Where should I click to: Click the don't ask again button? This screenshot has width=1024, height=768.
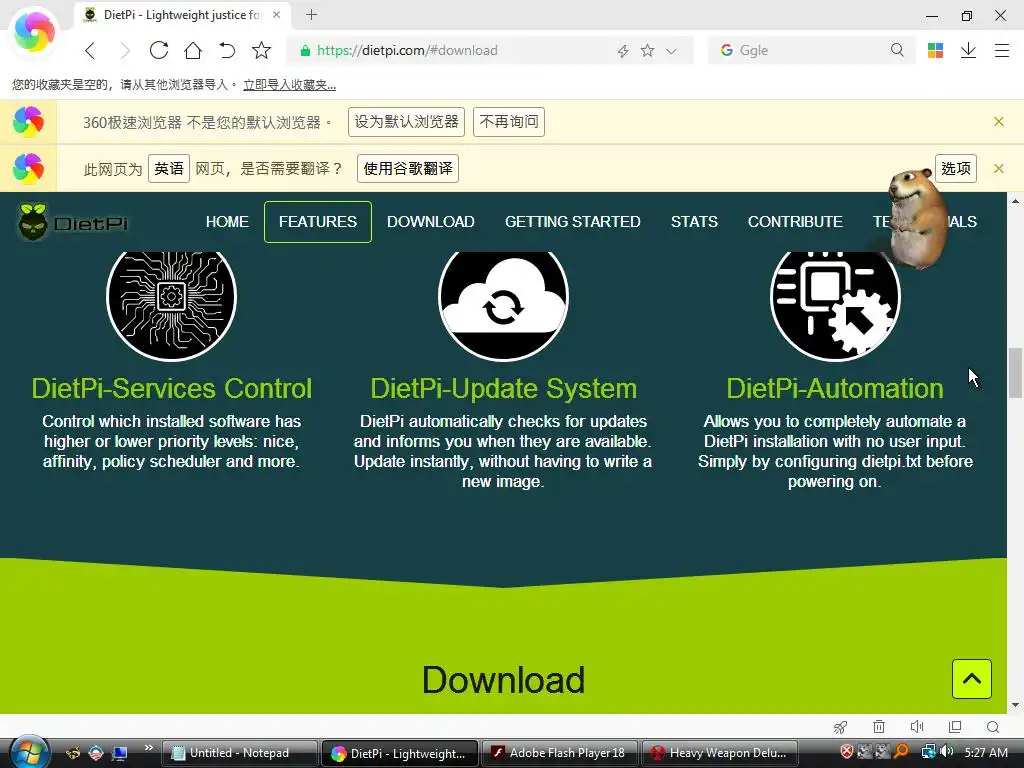click(x=509, y=122)
